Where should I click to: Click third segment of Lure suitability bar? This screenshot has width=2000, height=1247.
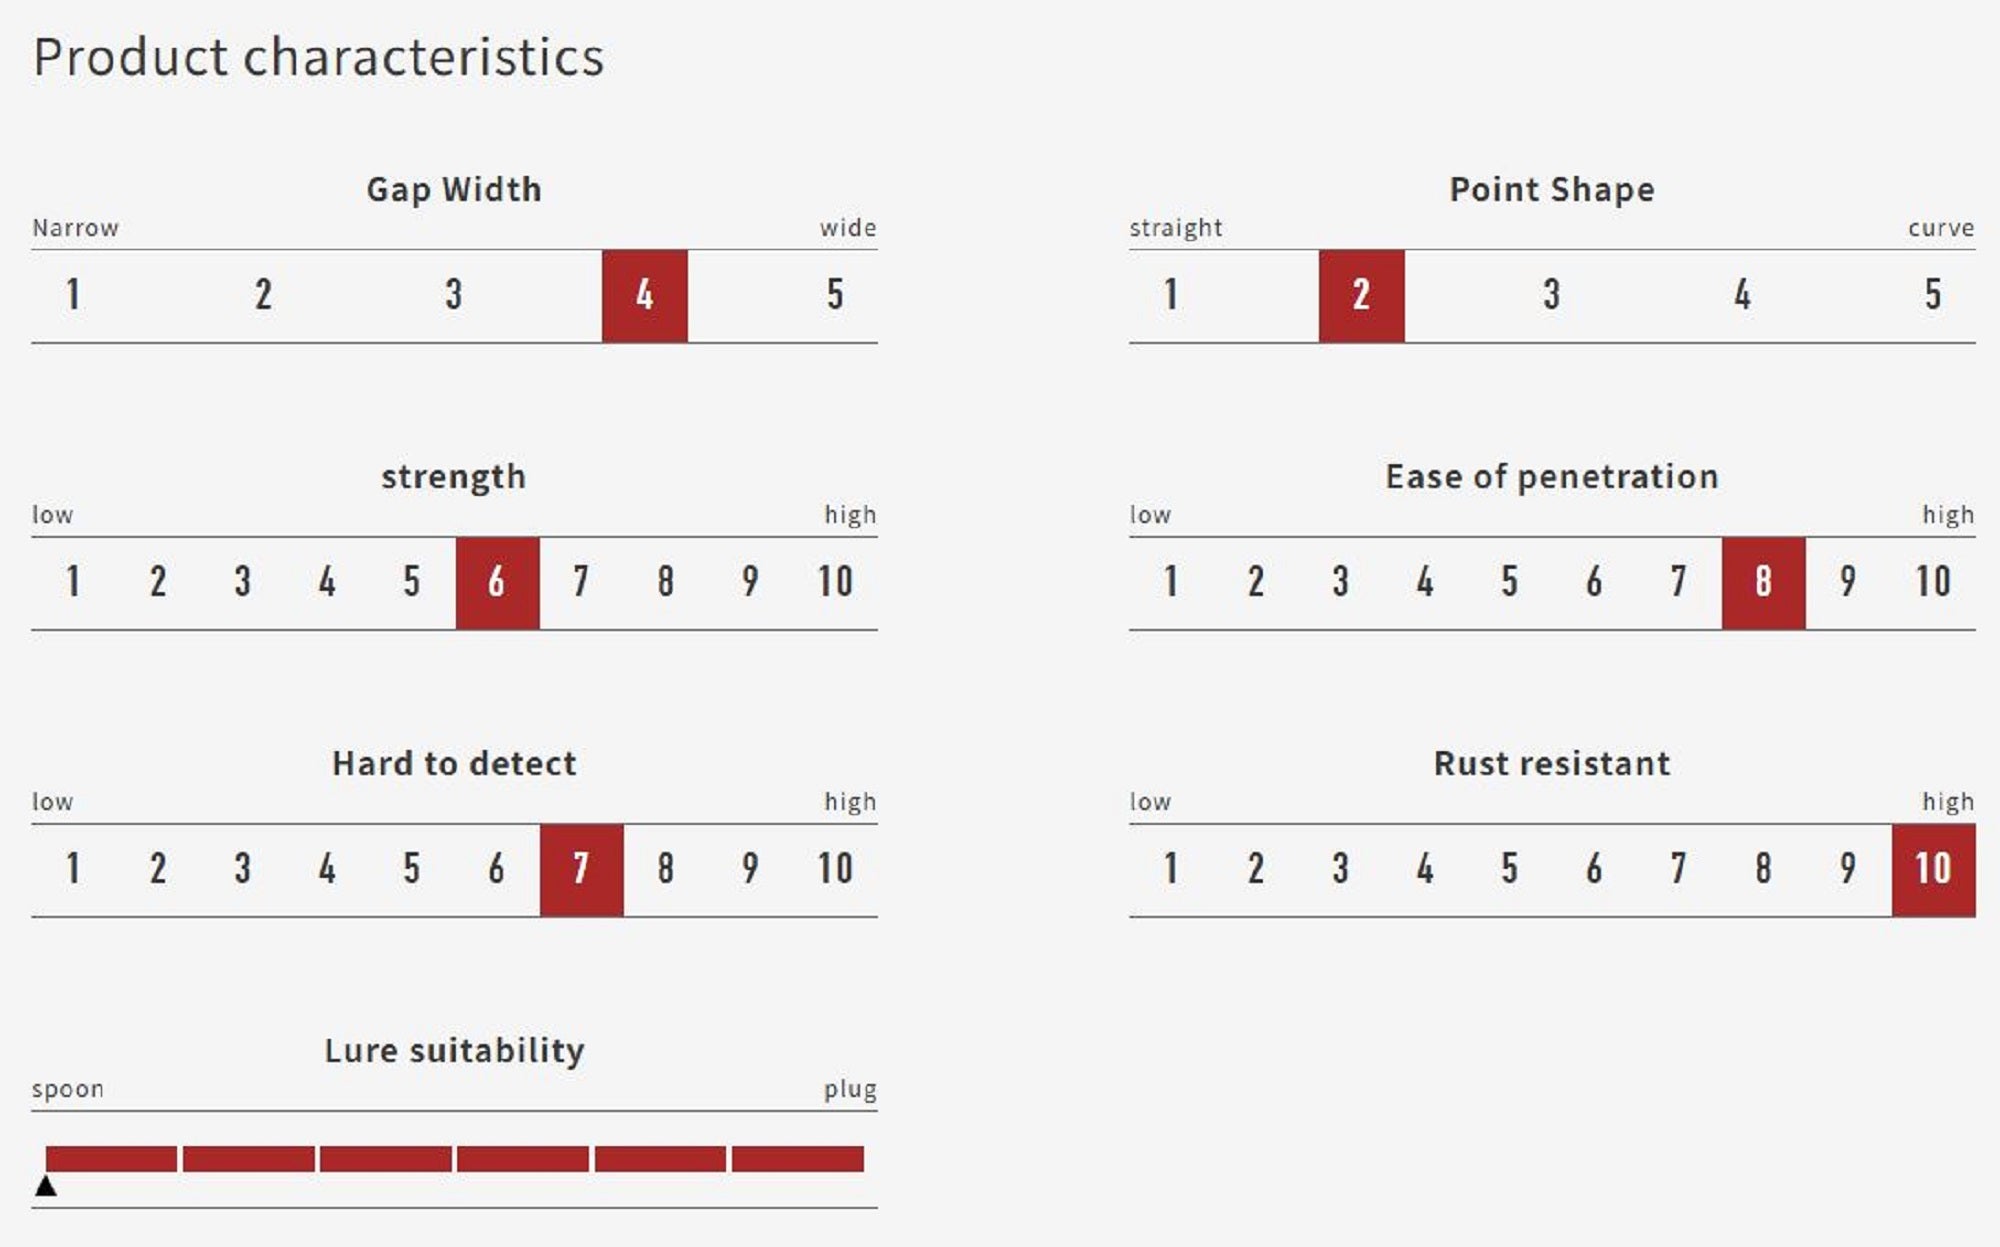point(385,1159)
